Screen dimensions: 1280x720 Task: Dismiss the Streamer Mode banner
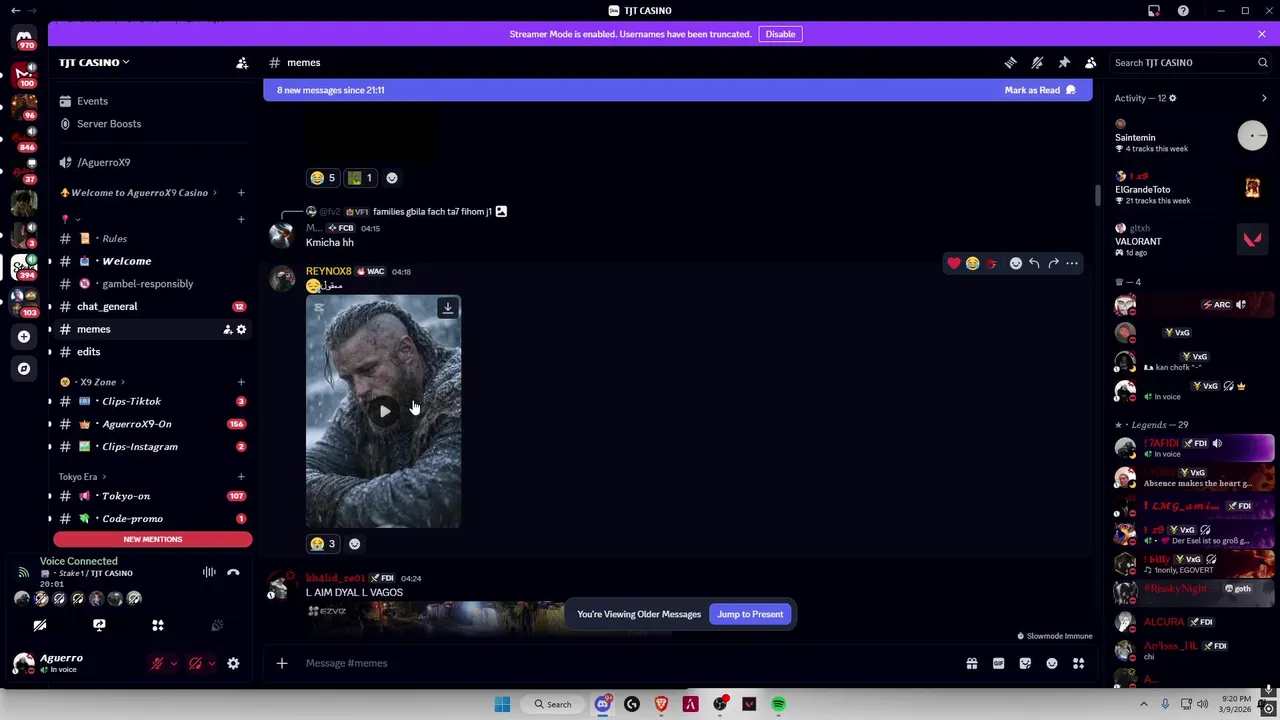tap(1262, 34)
